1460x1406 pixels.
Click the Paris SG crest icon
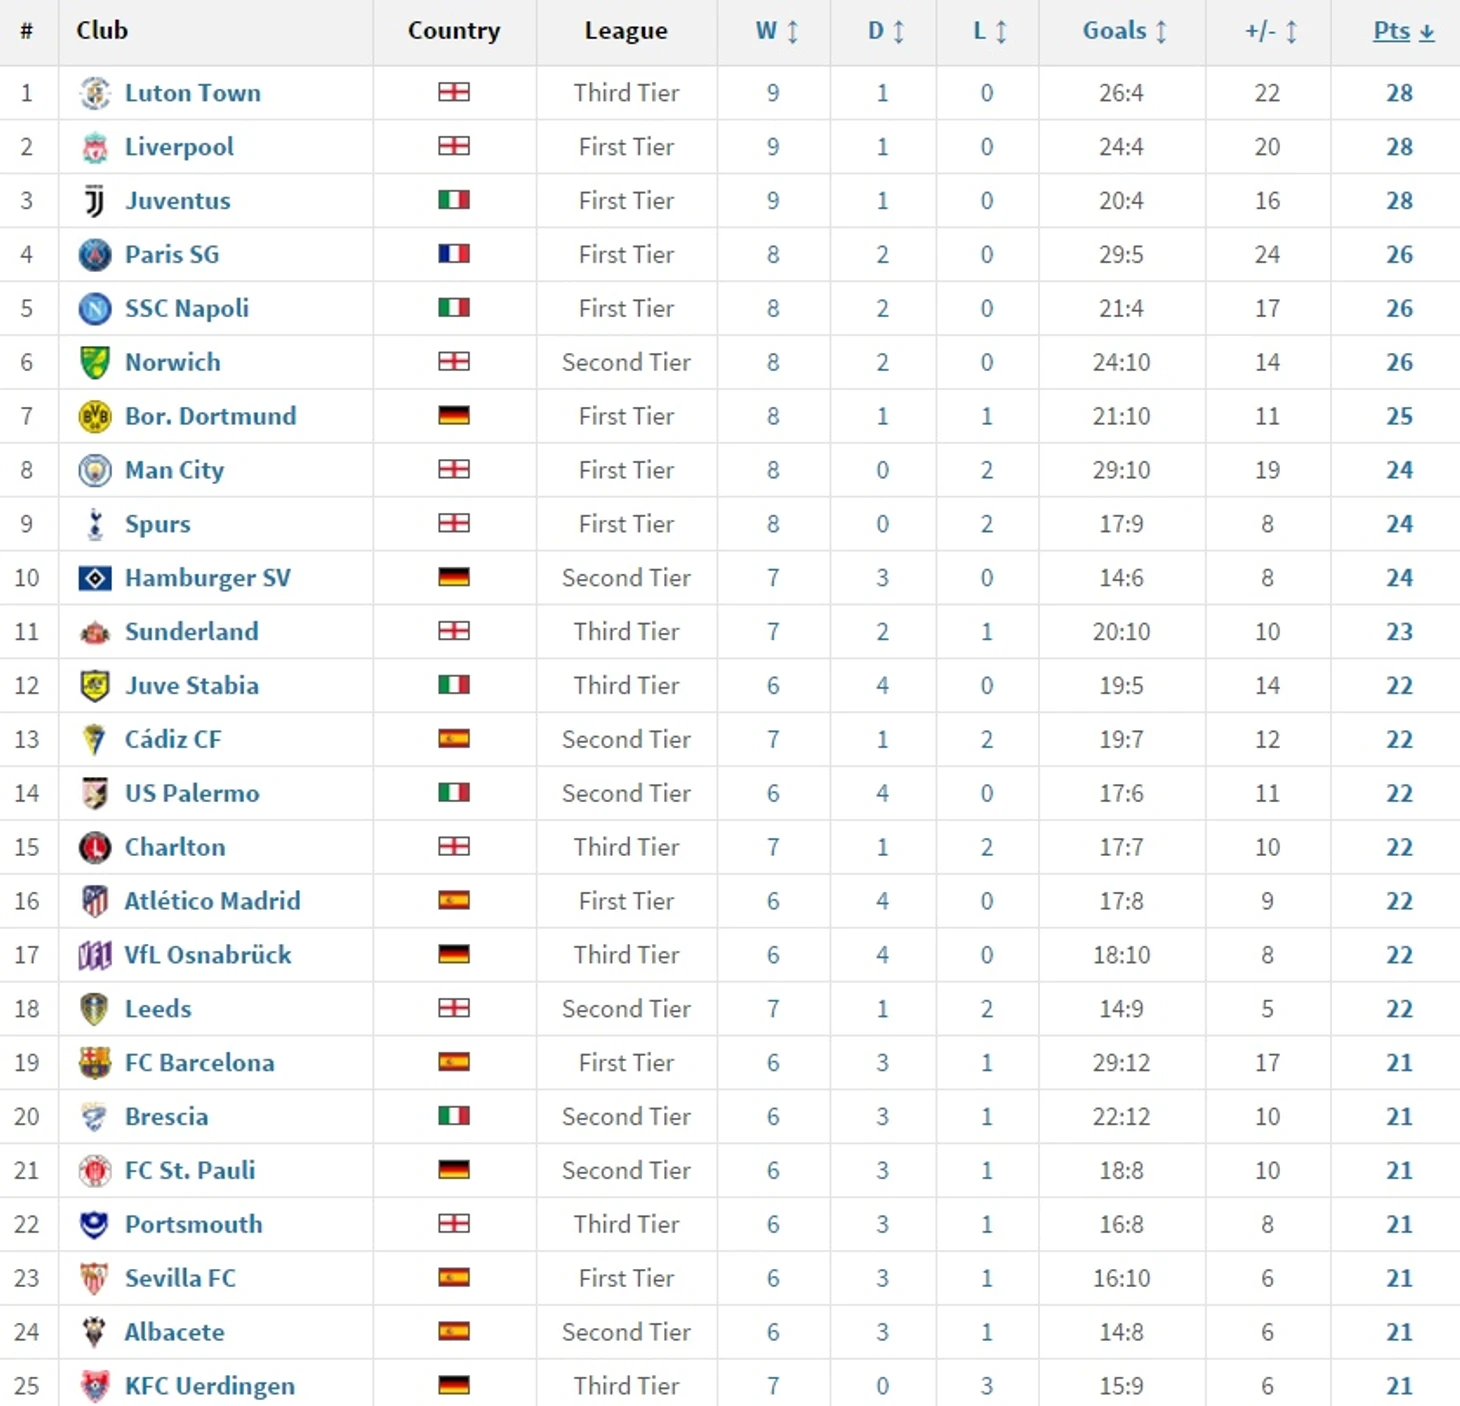tap(95, 255)
